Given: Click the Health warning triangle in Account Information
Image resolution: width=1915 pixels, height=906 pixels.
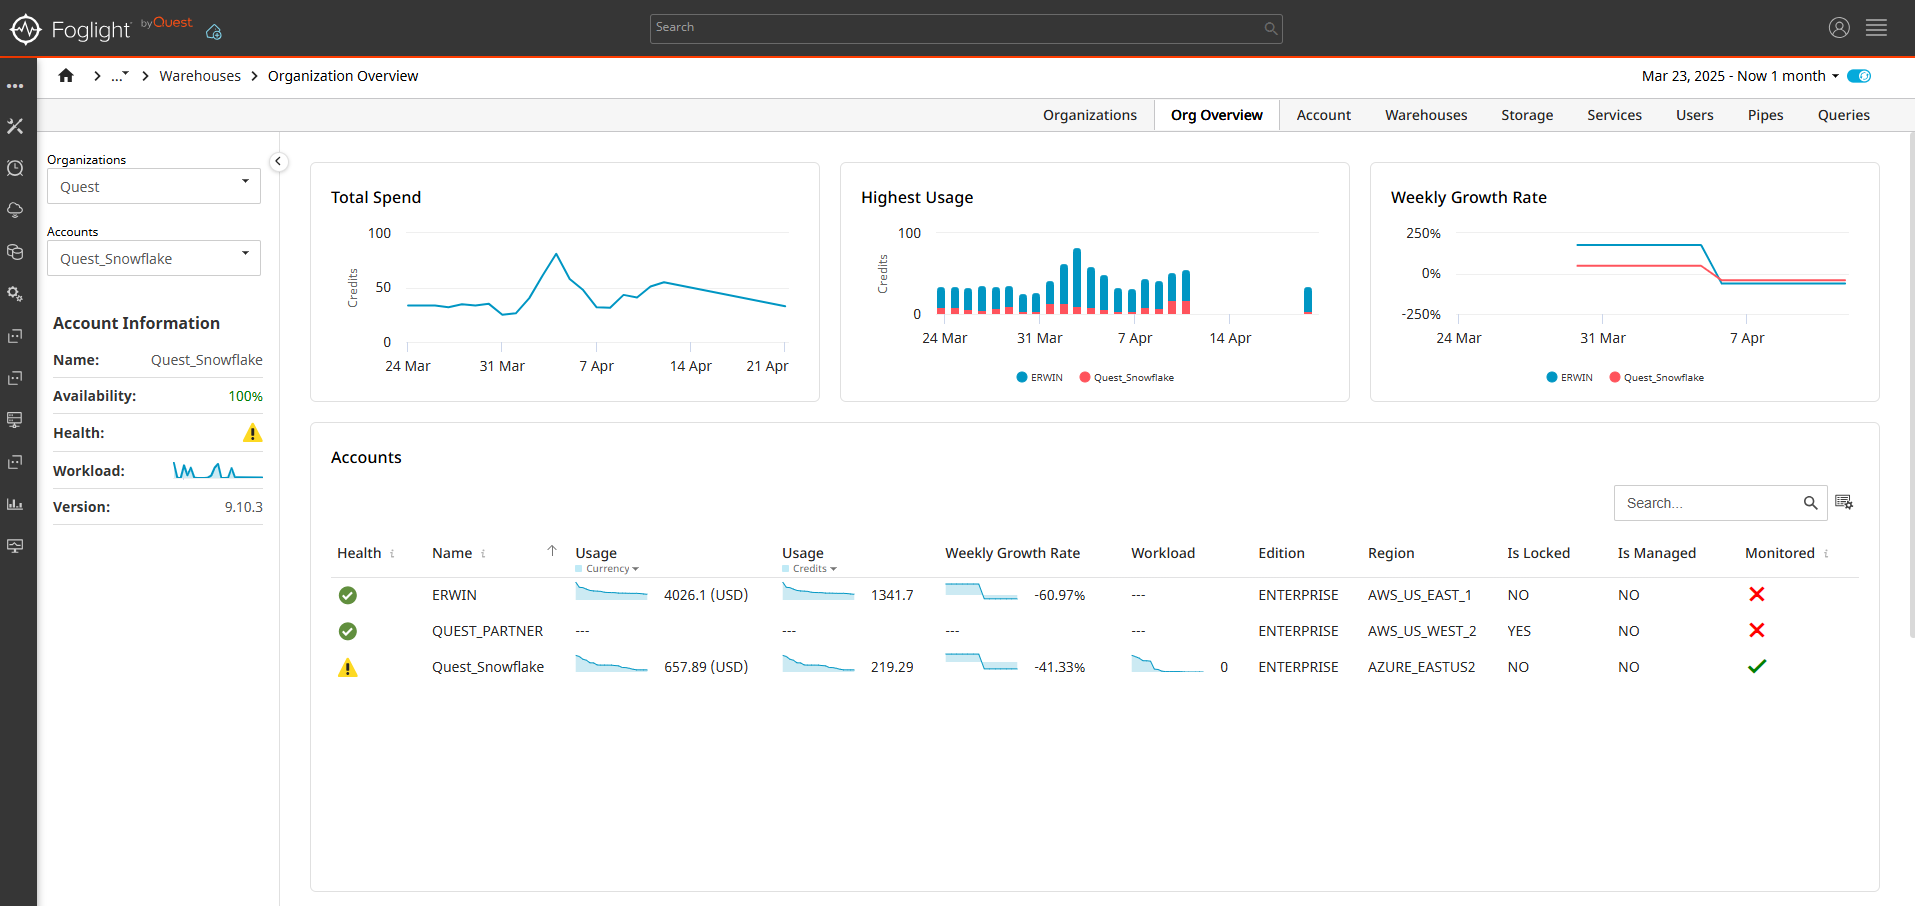Looking at the screenshot, I should coord(253,433).
